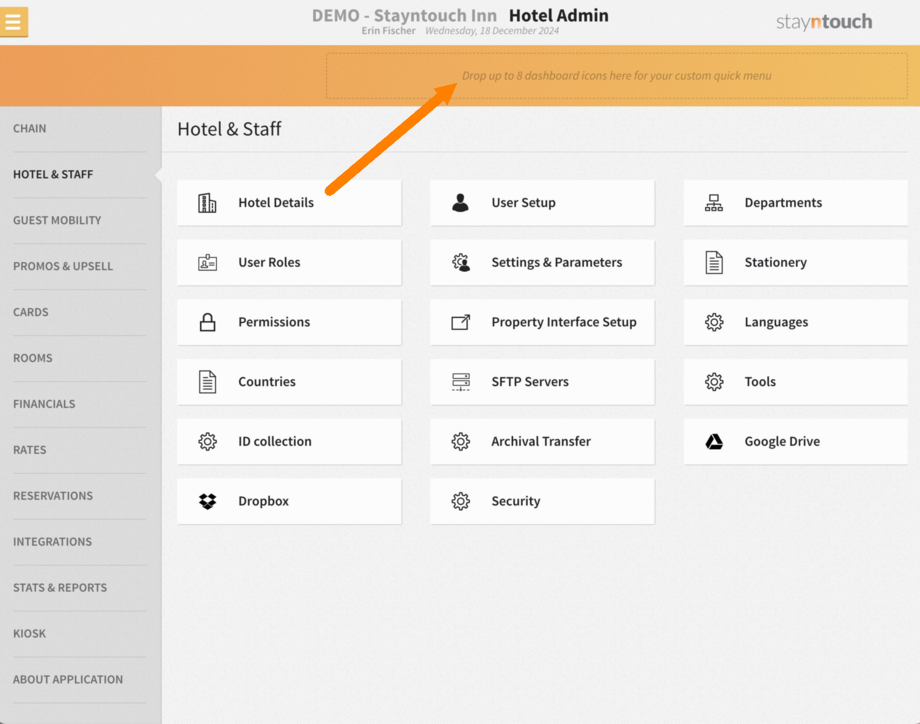The height and width of the screenshot is (724, 920).
Task: Open STATS & REPORTS sidebar section
Action: [60, 588]
